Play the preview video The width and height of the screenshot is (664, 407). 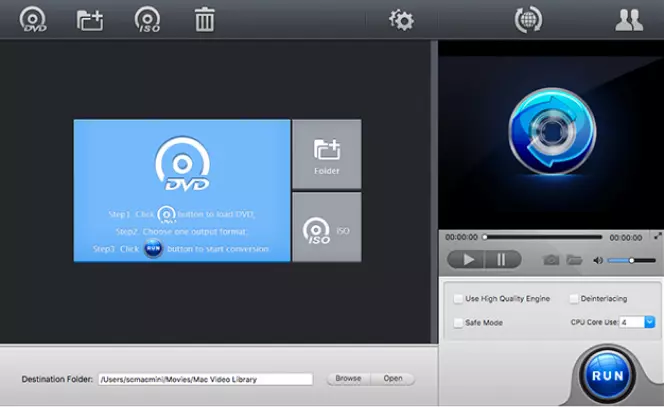click(466, 260)
